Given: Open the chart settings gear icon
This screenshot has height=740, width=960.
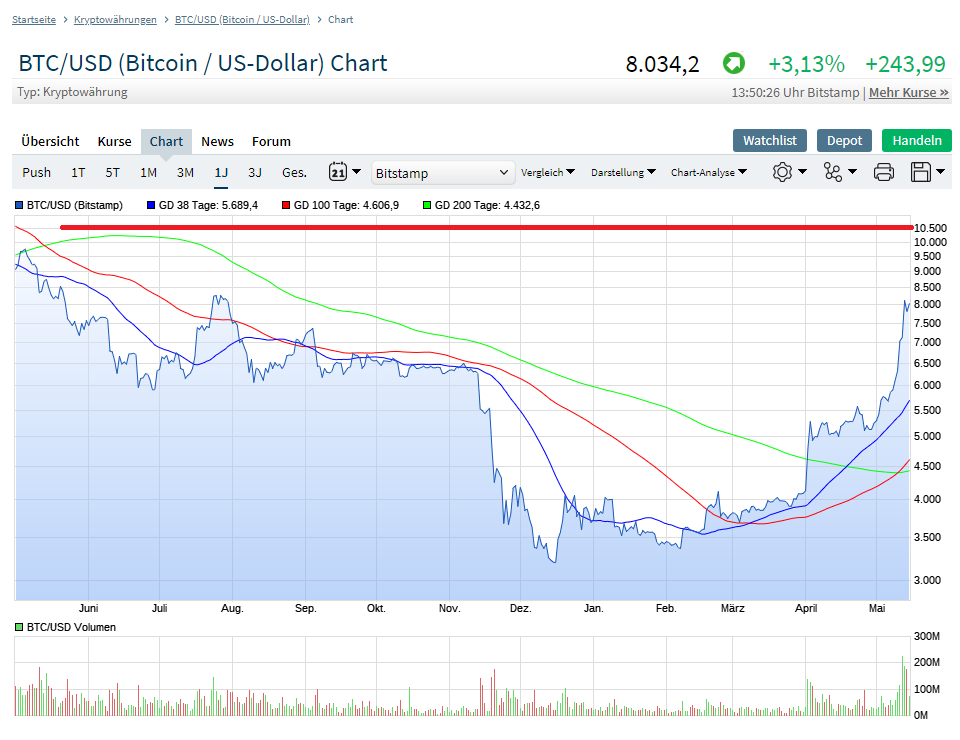Looking at the screenshot, I should [782, 172].
